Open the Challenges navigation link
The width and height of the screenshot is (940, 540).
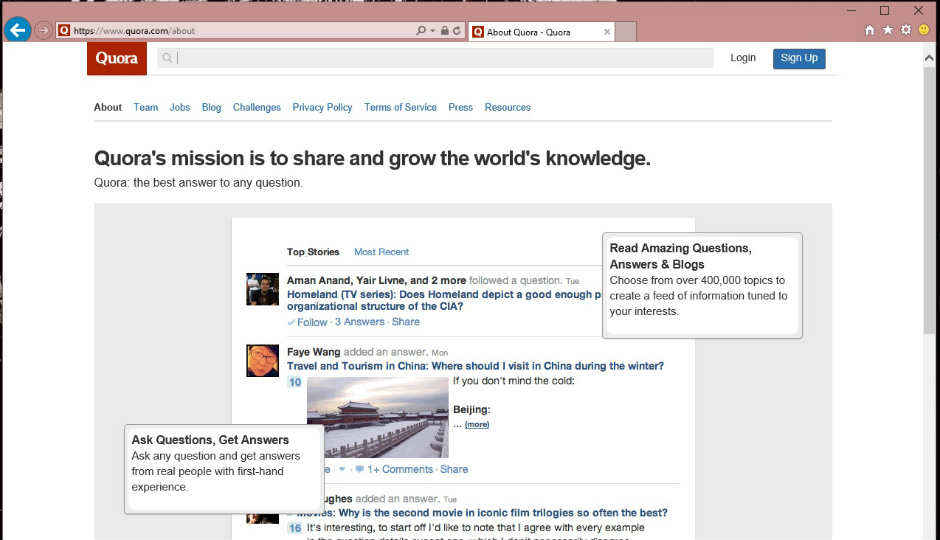pyautogui.click(x=257, y=107)
